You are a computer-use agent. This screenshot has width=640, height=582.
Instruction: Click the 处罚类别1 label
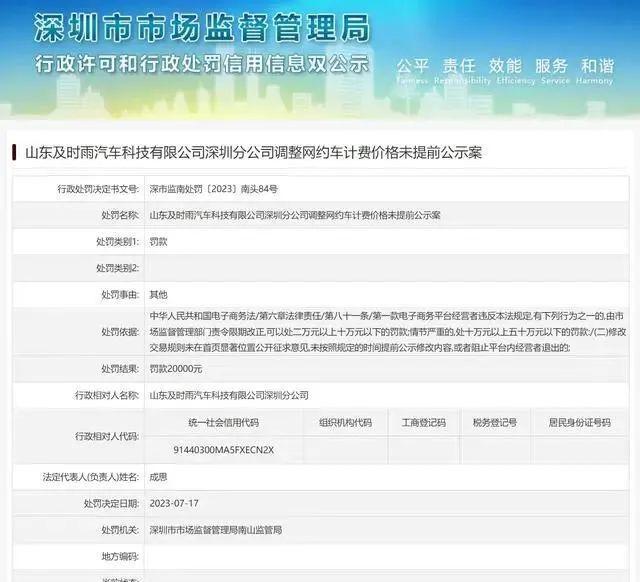[x=118, y=242]
